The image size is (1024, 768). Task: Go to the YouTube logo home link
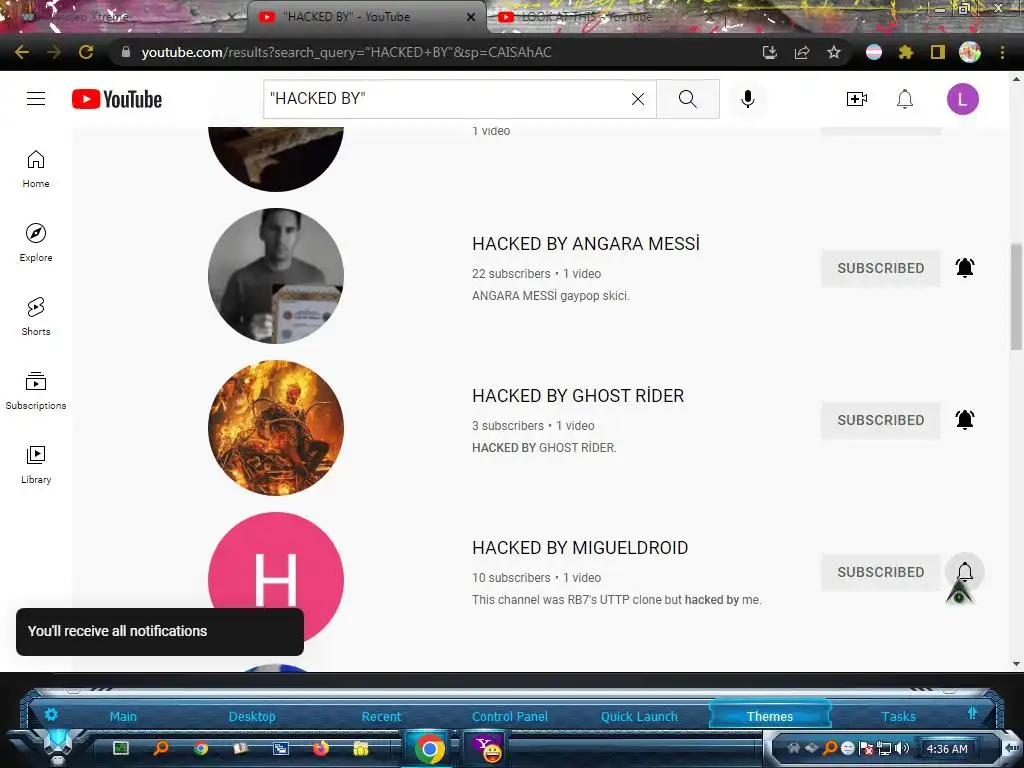(117, 99)
